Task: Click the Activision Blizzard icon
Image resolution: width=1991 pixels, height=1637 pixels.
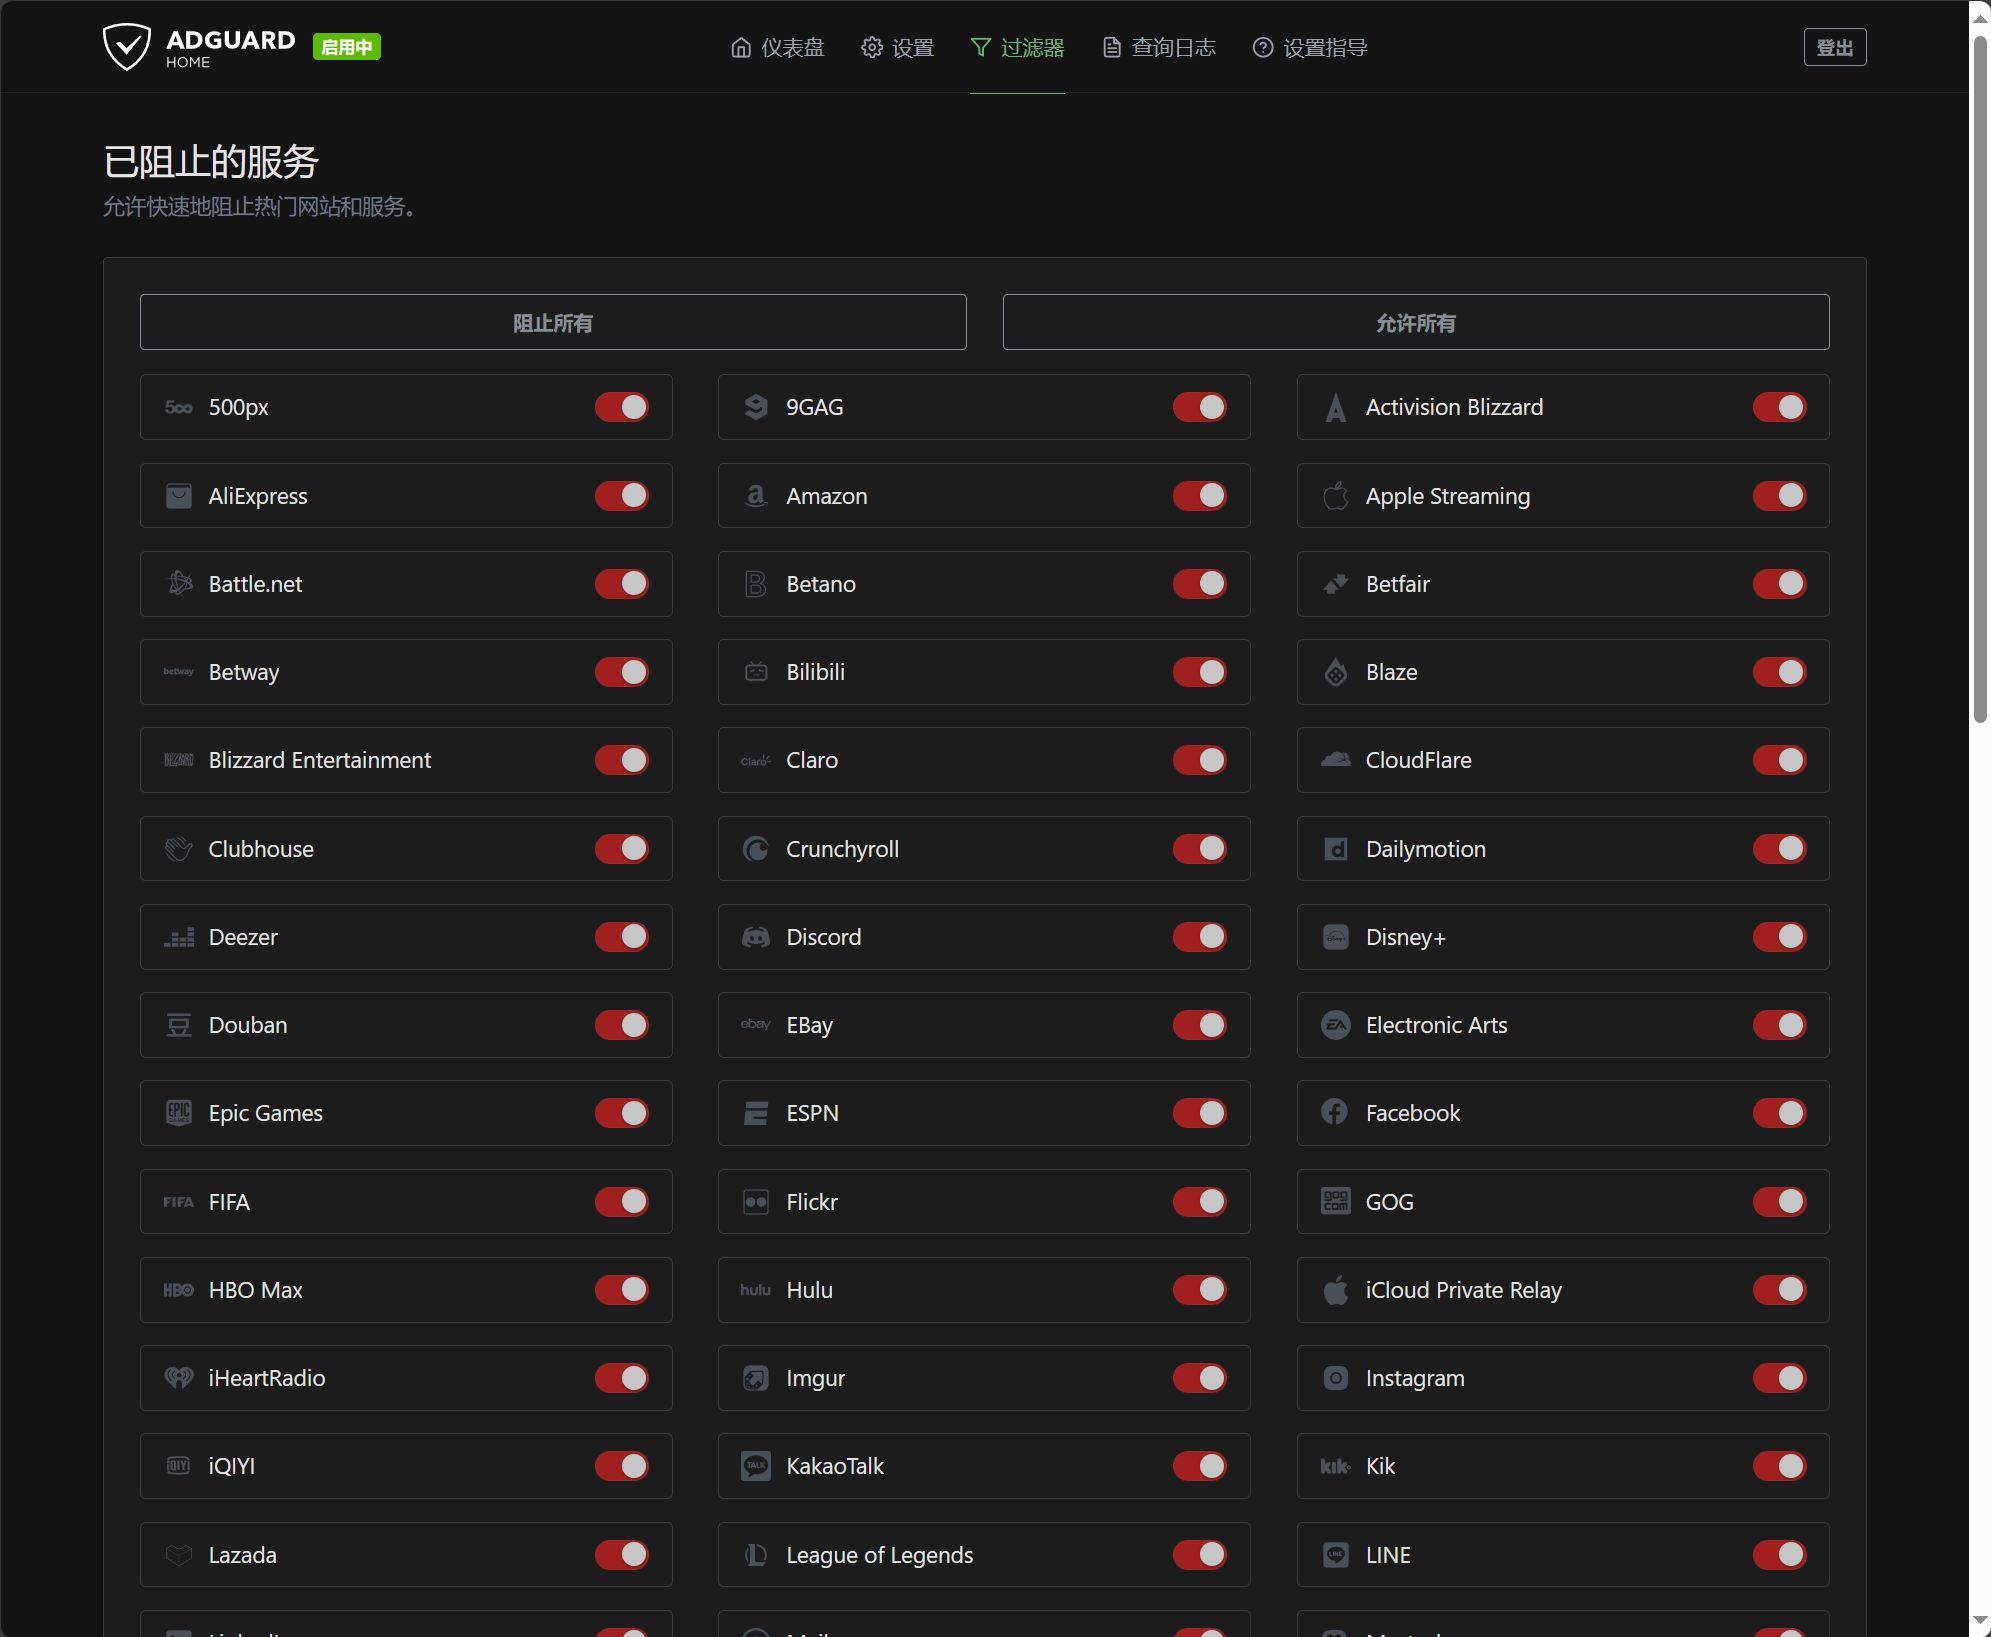Action: coord(1336,407)
